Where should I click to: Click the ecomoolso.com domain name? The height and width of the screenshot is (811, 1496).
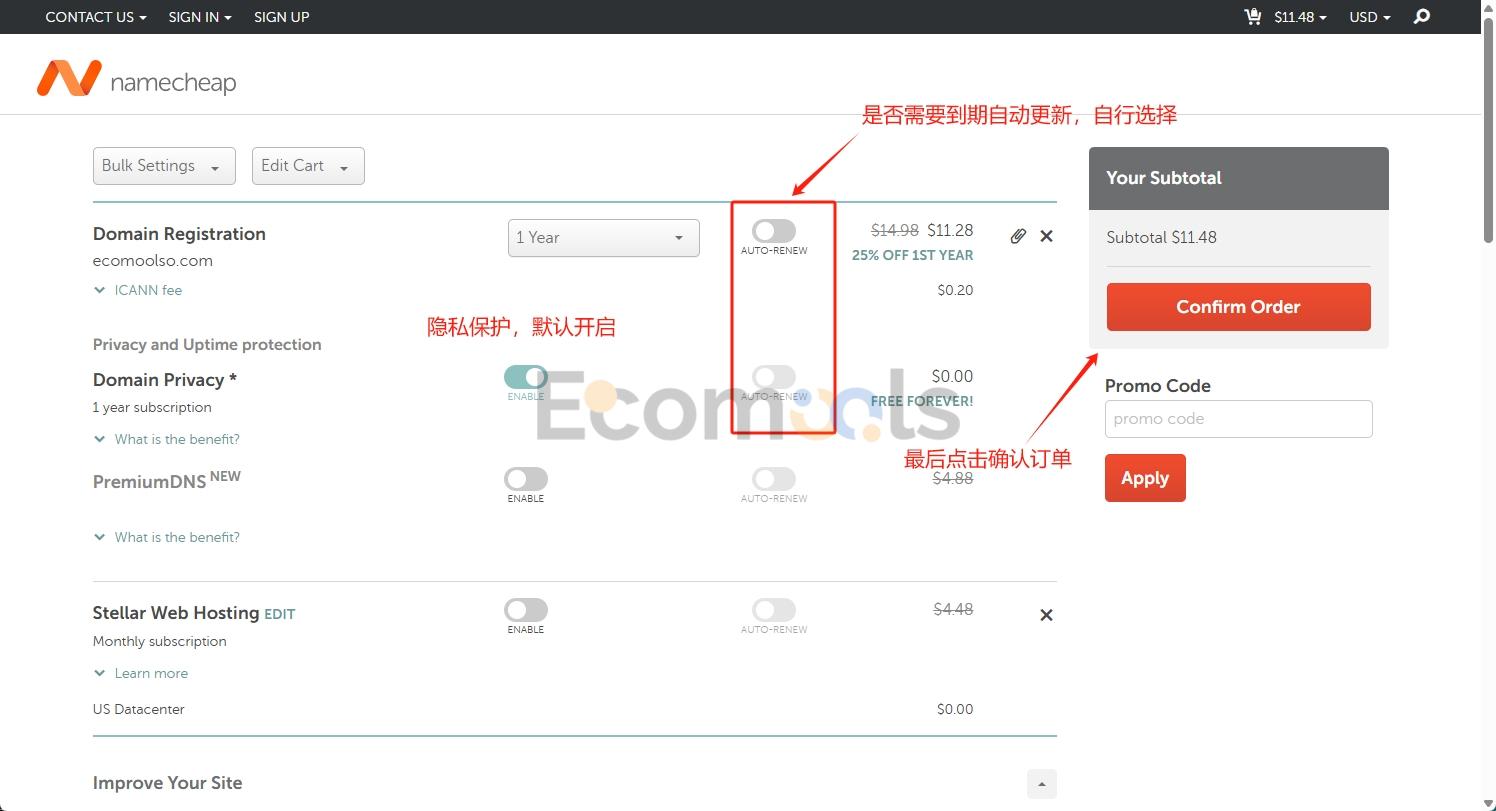tap(153, 261)
